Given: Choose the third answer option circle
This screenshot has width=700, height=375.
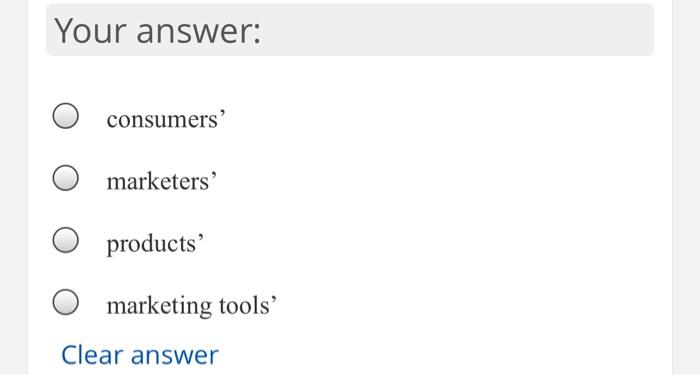Looking at the screenshot, I should [66, 240].
